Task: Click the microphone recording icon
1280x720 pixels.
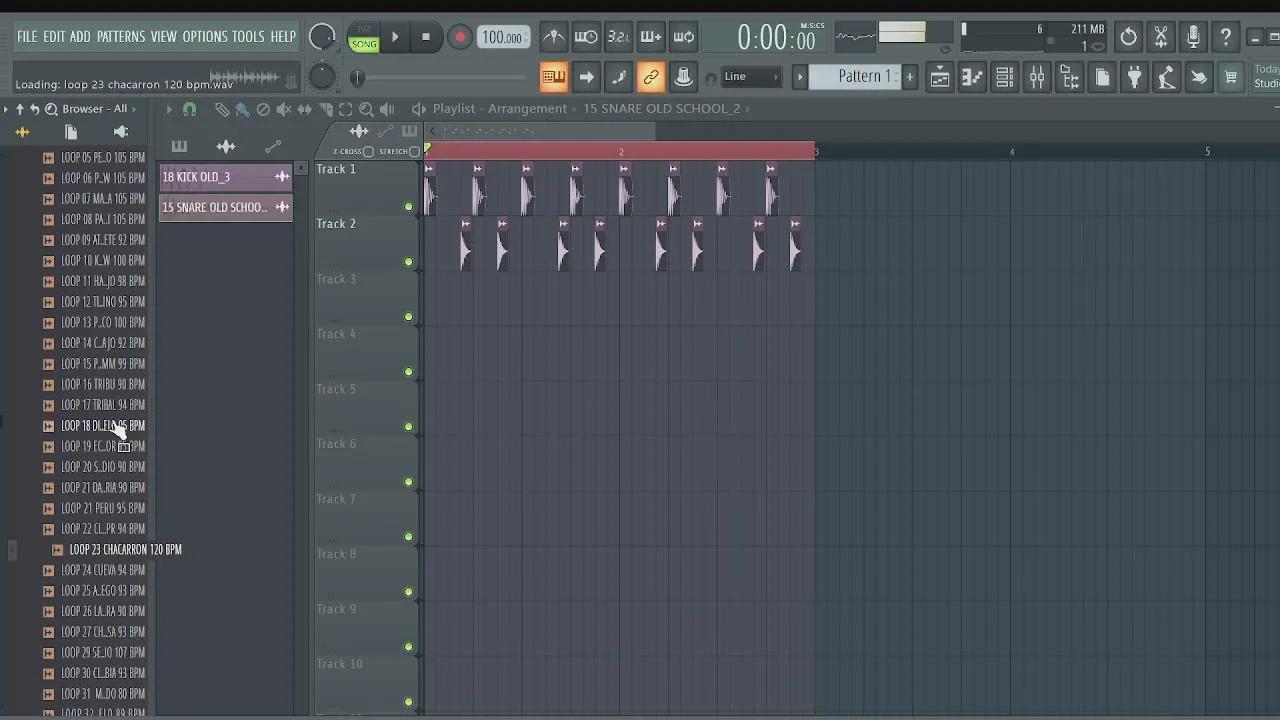Action: [x=1193, y=38]
